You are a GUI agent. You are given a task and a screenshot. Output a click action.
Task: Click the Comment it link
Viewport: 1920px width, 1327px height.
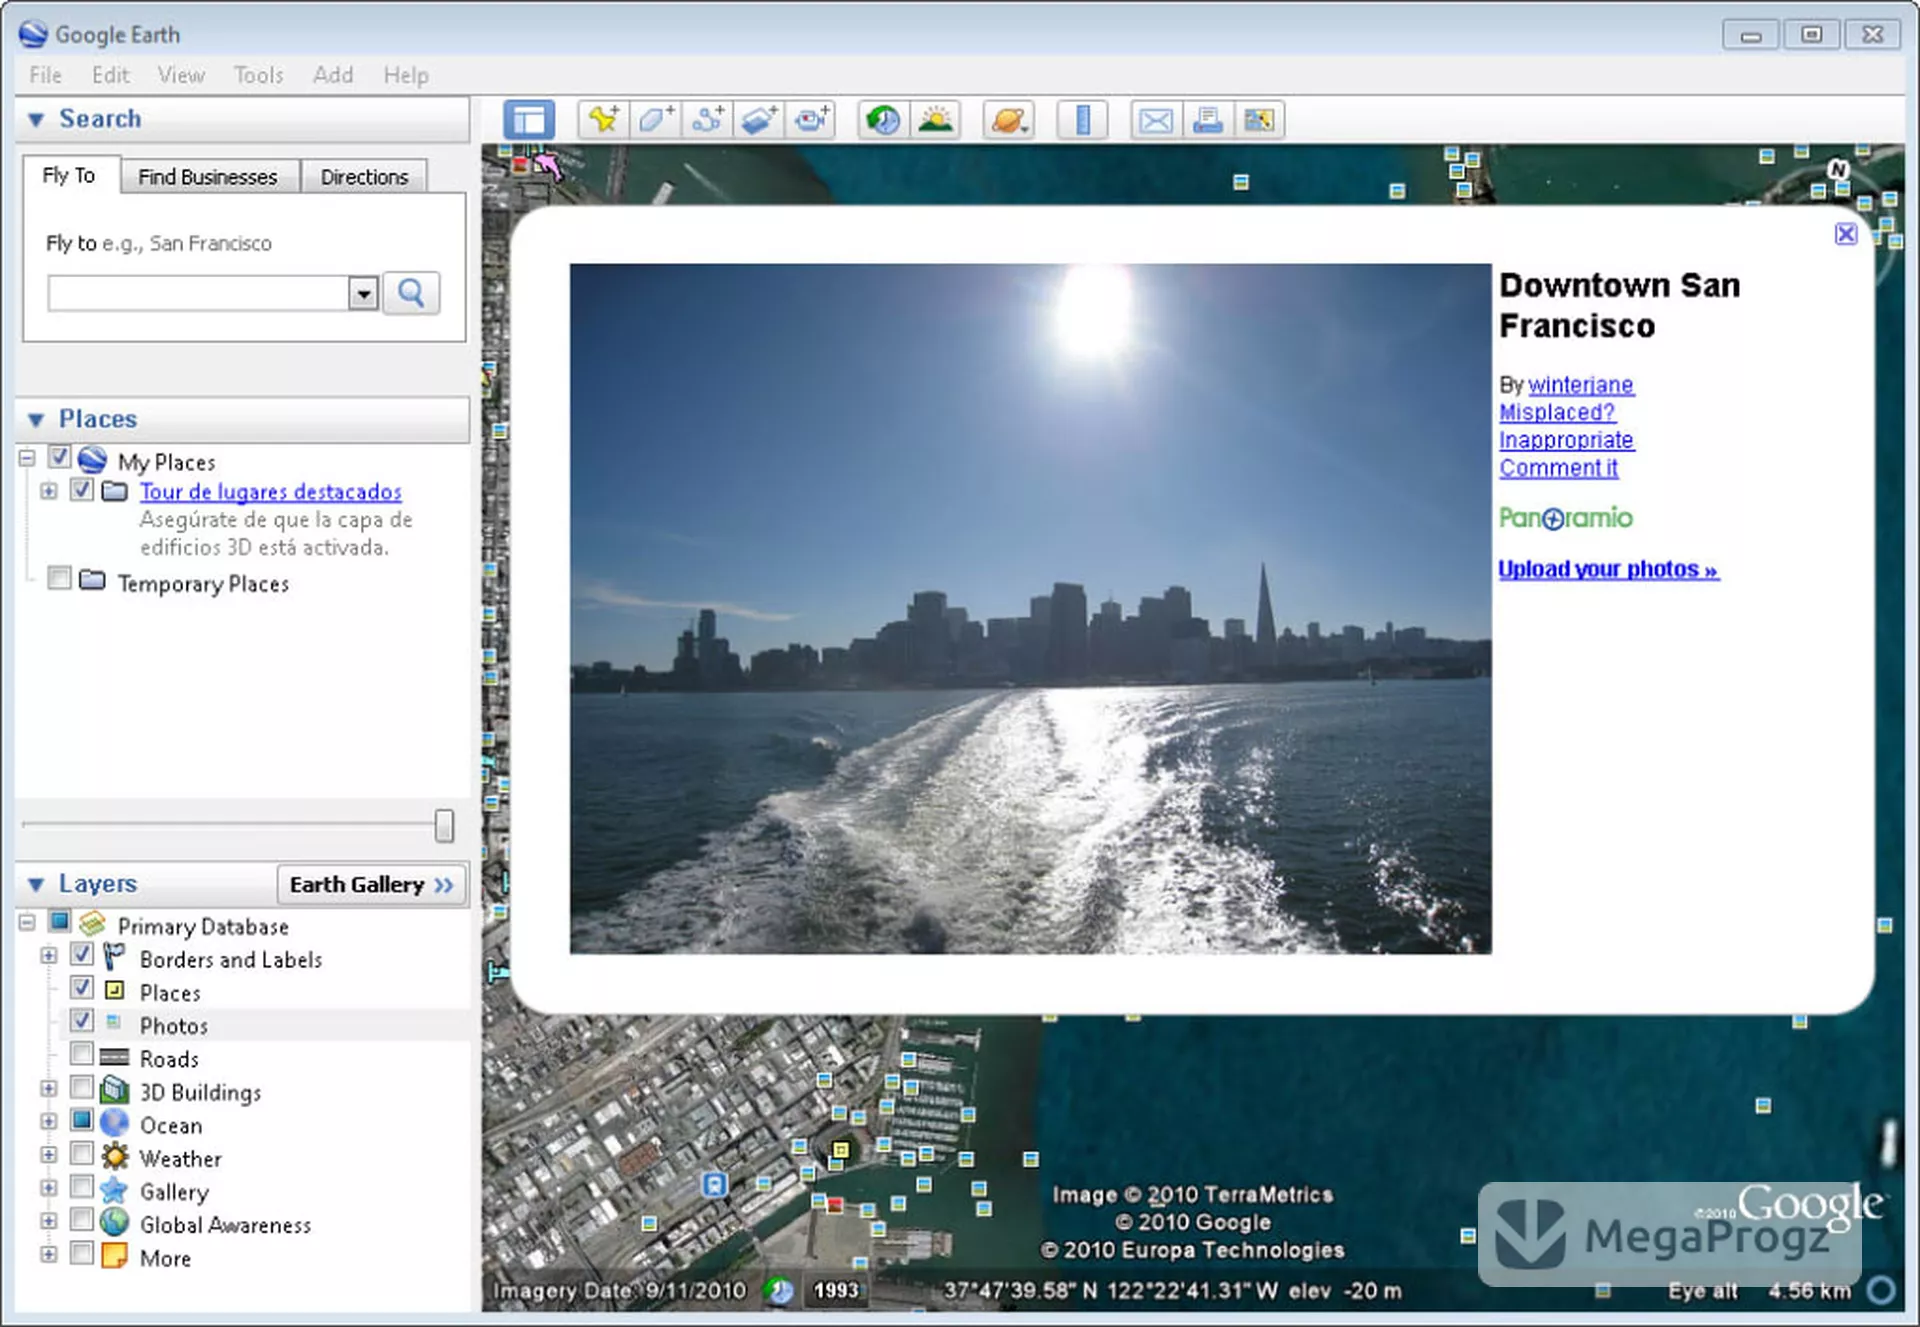click(x=1558, y=468)
